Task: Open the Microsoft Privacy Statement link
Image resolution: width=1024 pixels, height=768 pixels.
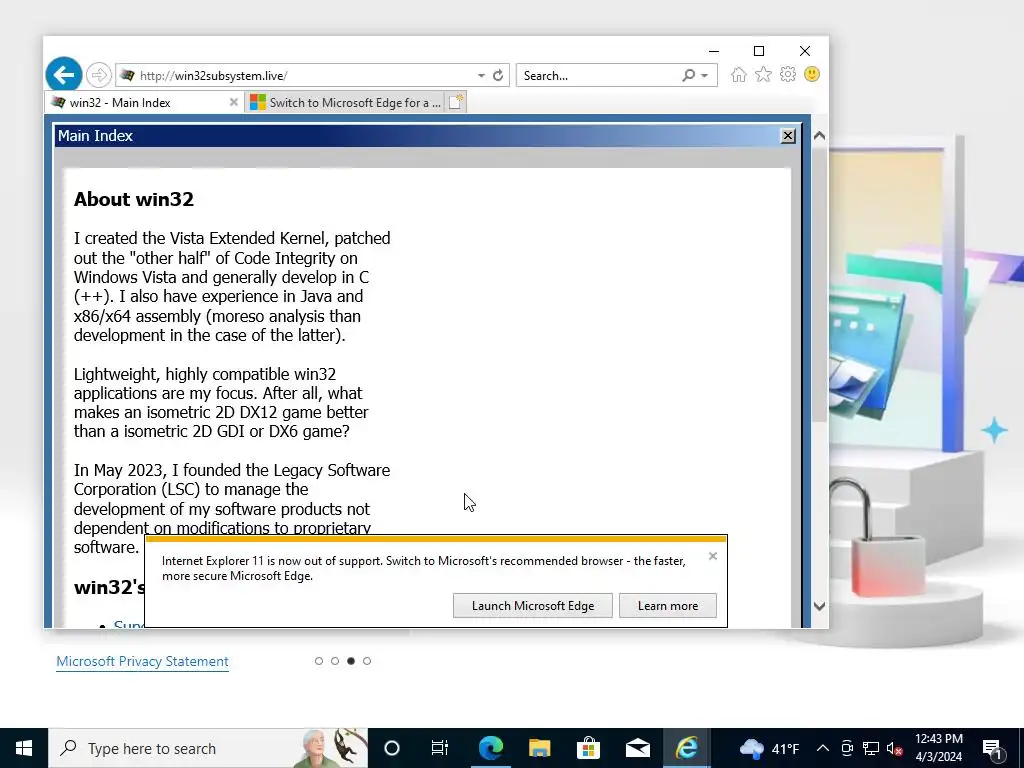Action: tap(142, 662)
